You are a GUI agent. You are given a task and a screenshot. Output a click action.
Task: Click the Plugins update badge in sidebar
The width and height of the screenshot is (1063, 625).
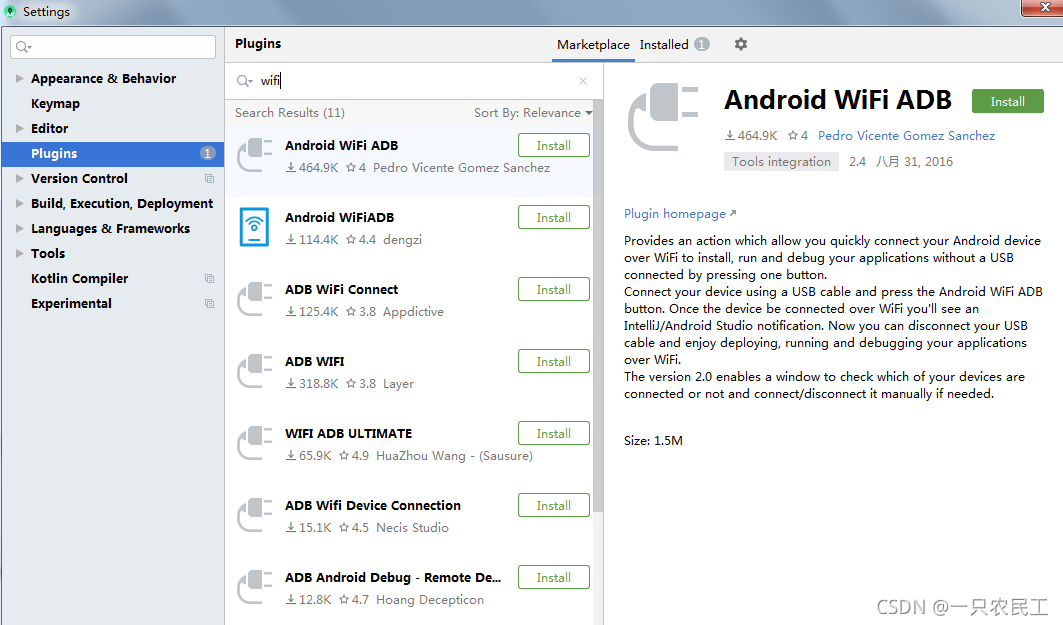(x=207, y=154)
